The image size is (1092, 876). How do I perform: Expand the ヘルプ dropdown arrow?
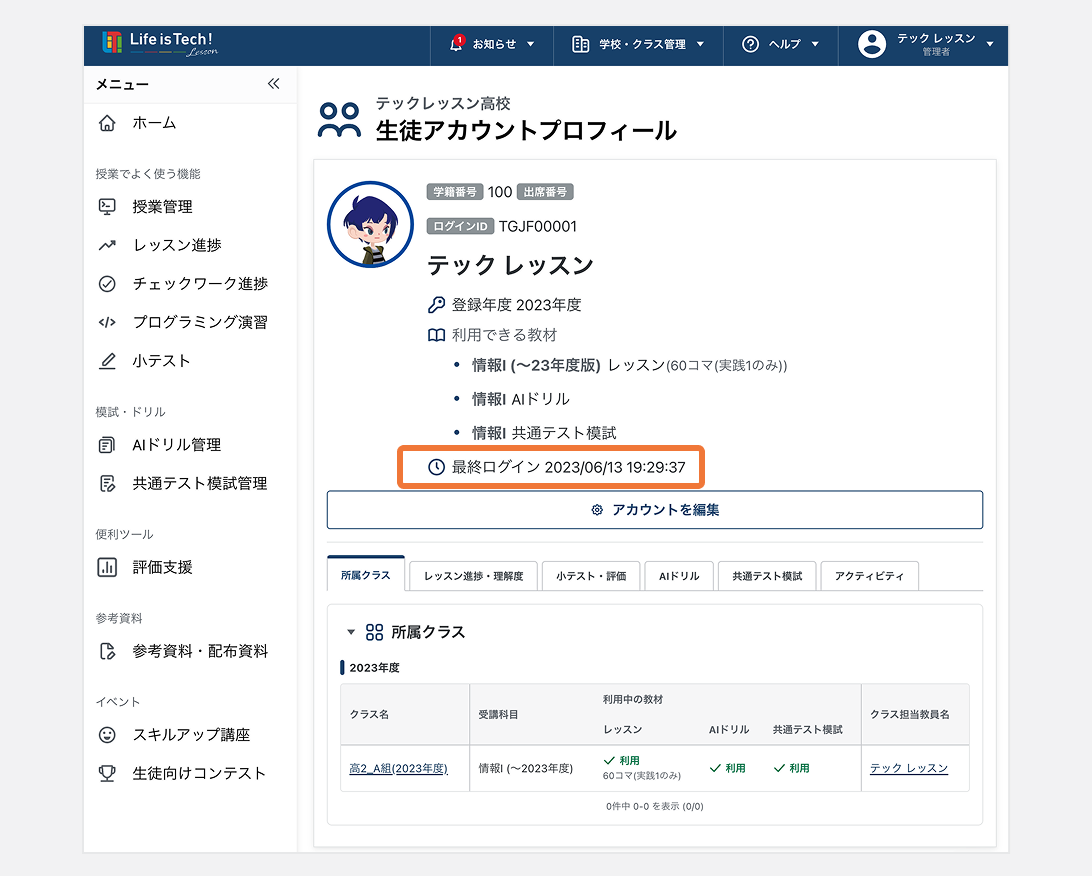(x=815, y=44)
